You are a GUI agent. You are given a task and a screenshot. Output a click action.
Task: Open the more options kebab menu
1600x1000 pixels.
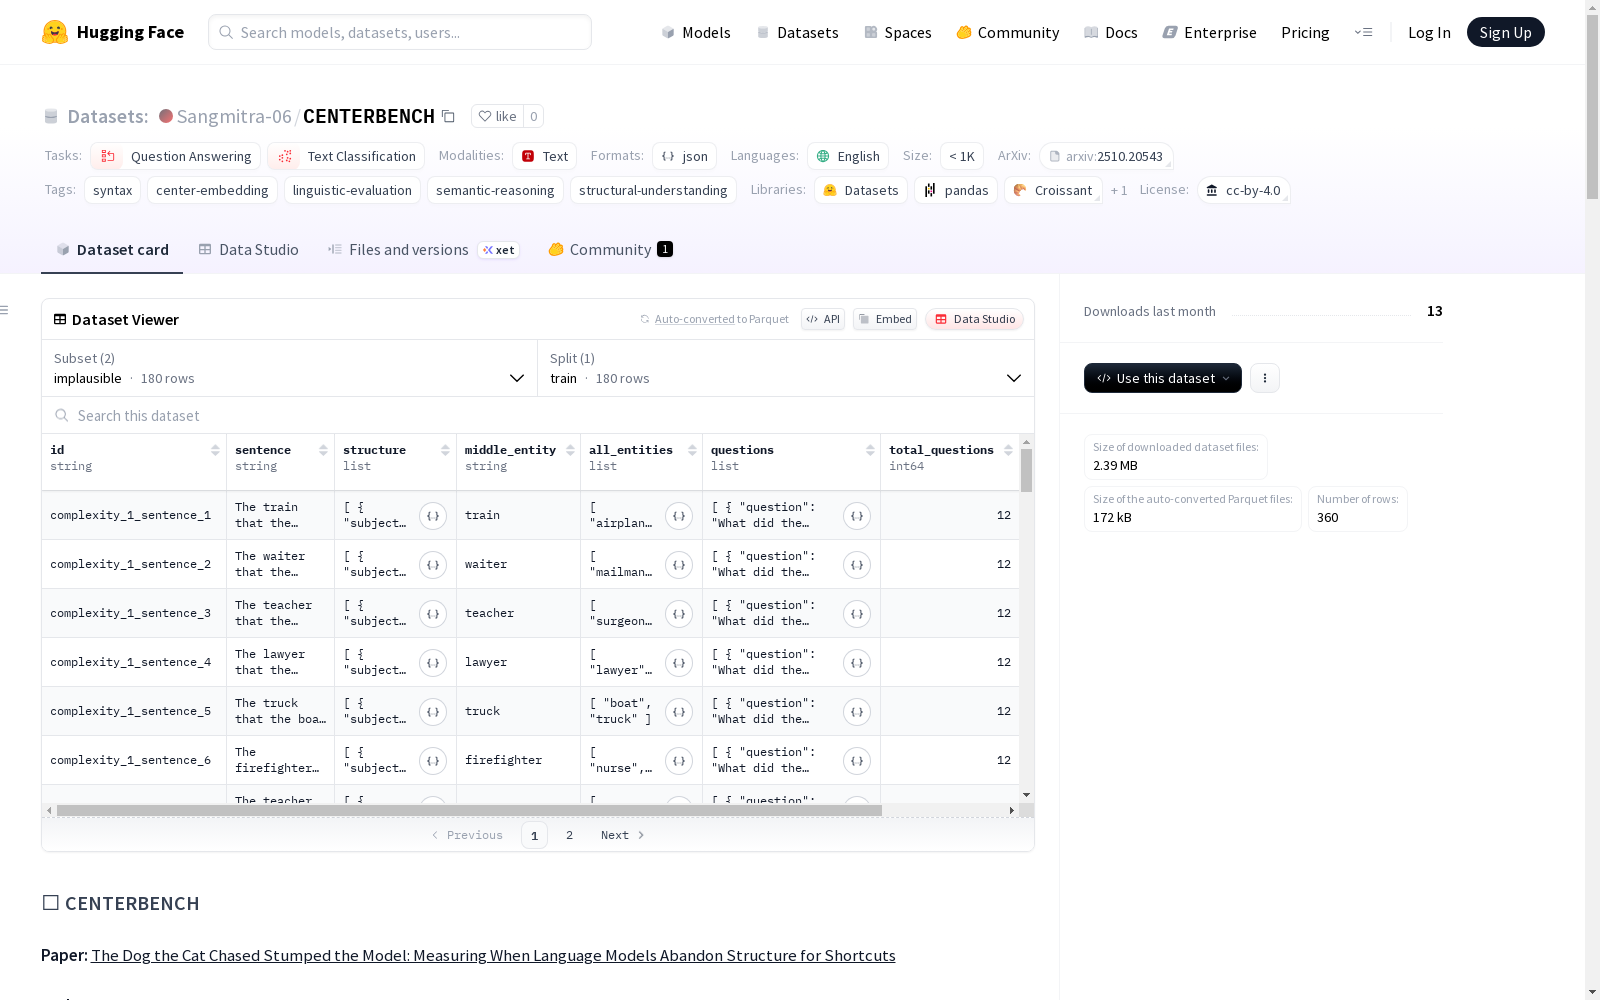1265,378
